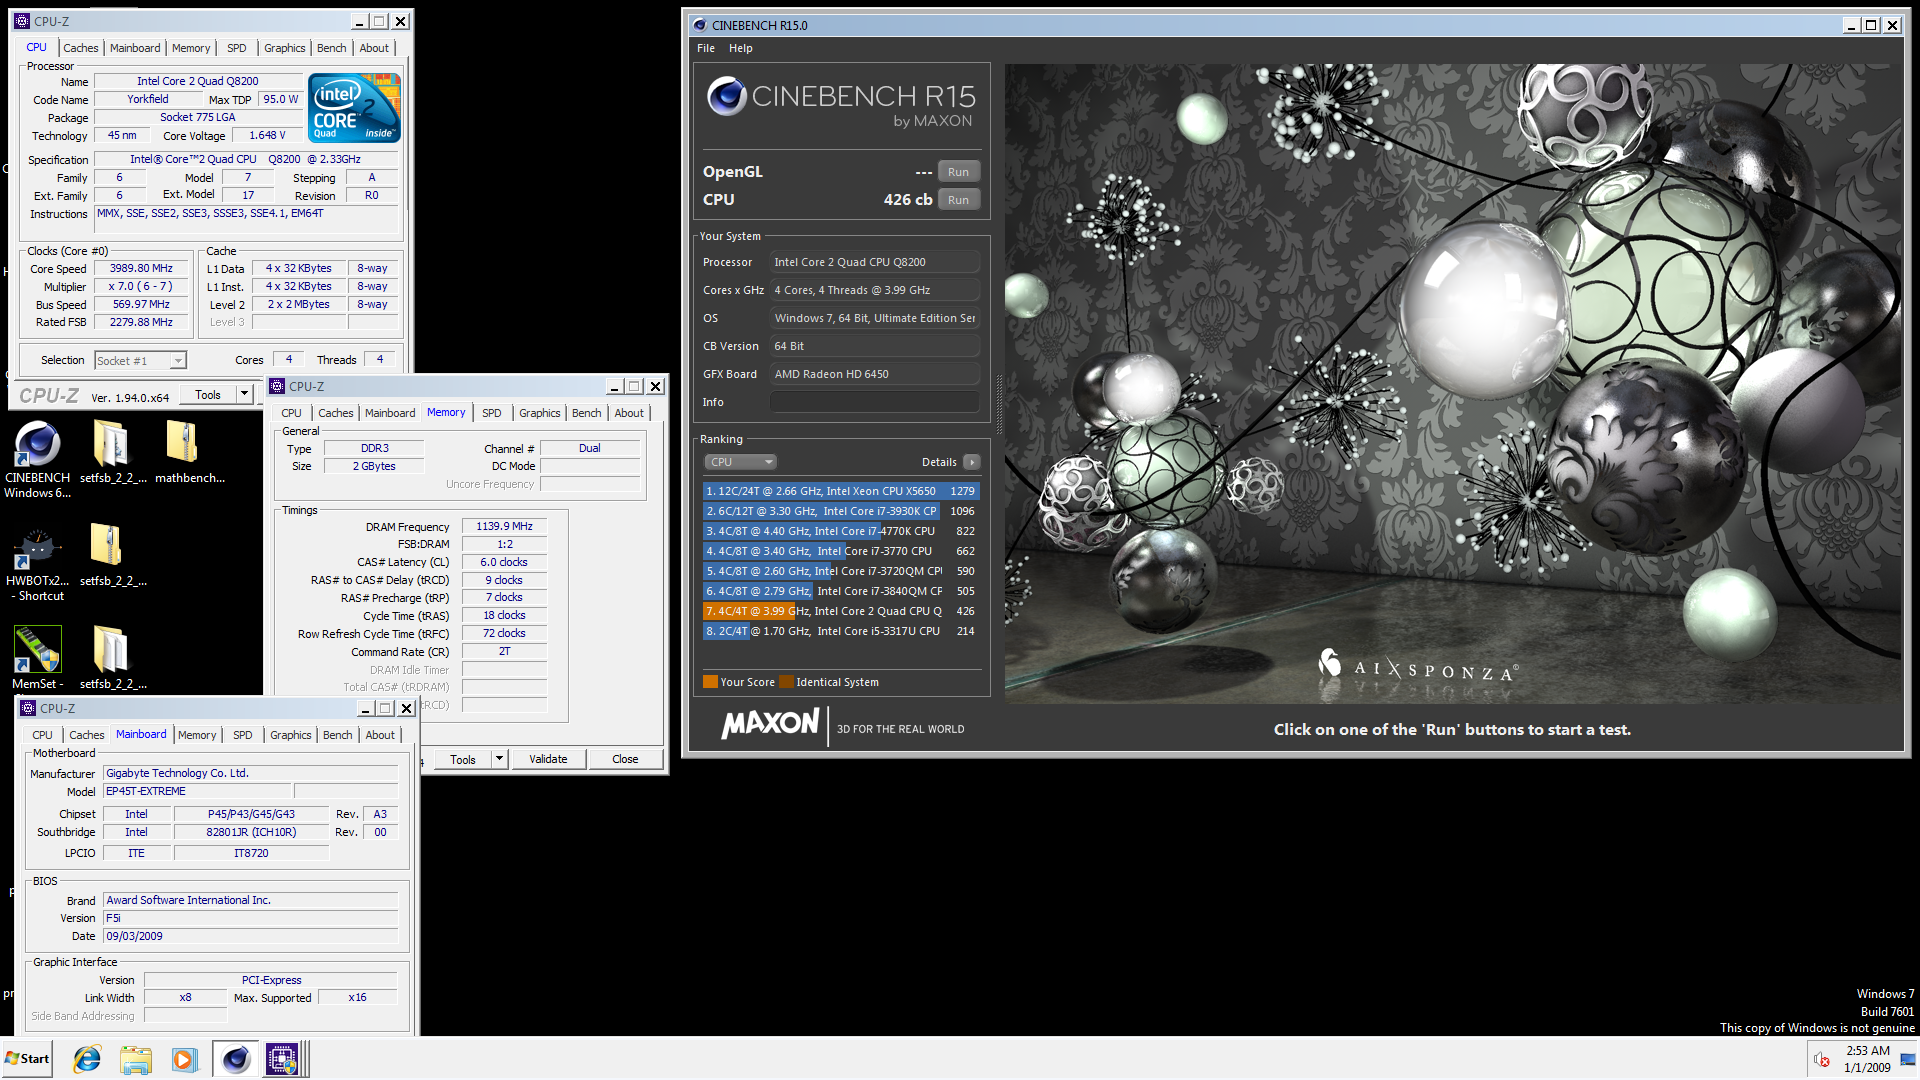Open the Ranking CPU dropdown
The image size is (1920, 1080).
pos(740,462)
